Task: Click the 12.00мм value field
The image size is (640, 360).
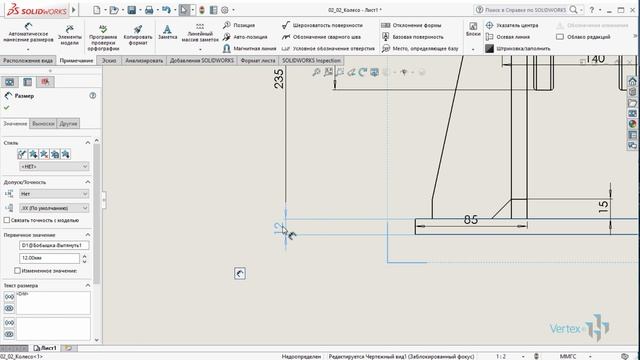Action: pyautogui.click(x=49, y=258)
